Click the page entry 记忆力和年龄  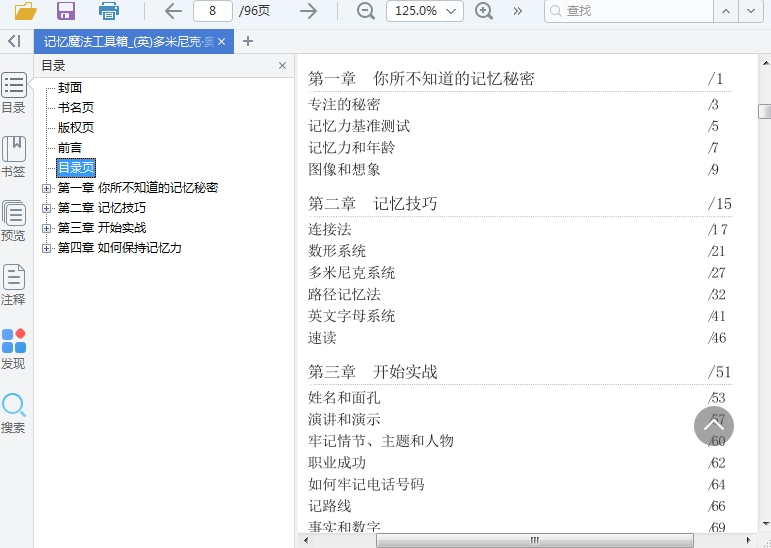pos(352,148)
